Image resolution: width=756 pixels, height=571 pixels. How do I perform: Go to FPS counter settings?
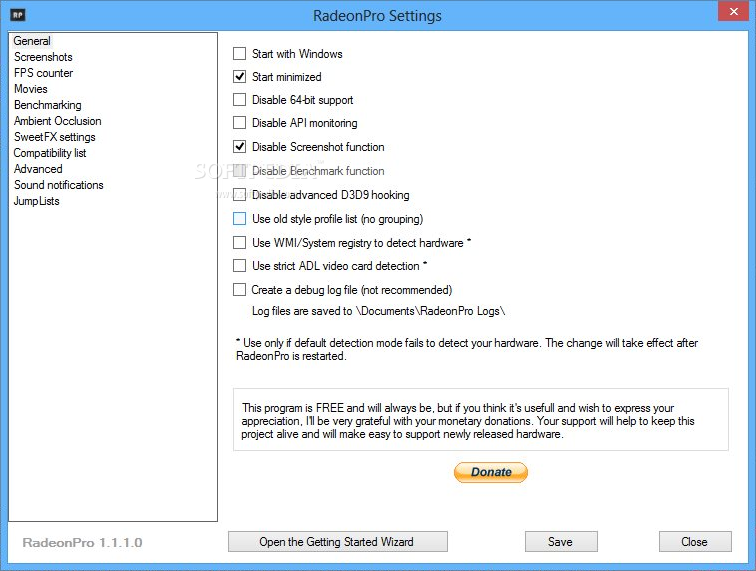click(x=43, y=73)
